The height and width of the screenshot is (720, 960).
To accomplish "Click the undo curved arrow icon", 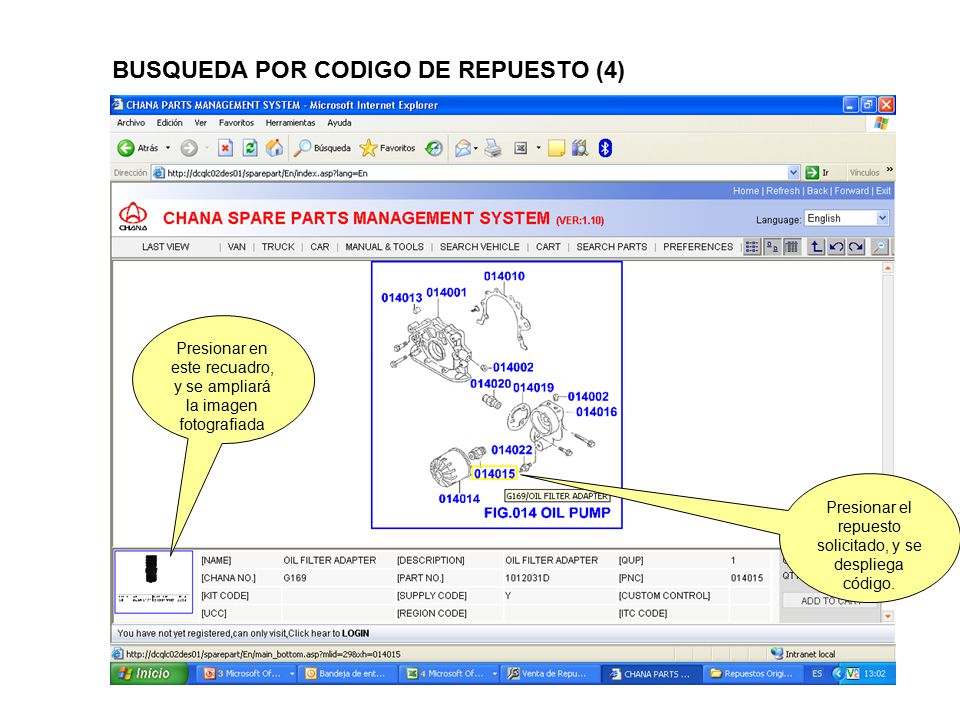I will [836, 247].
